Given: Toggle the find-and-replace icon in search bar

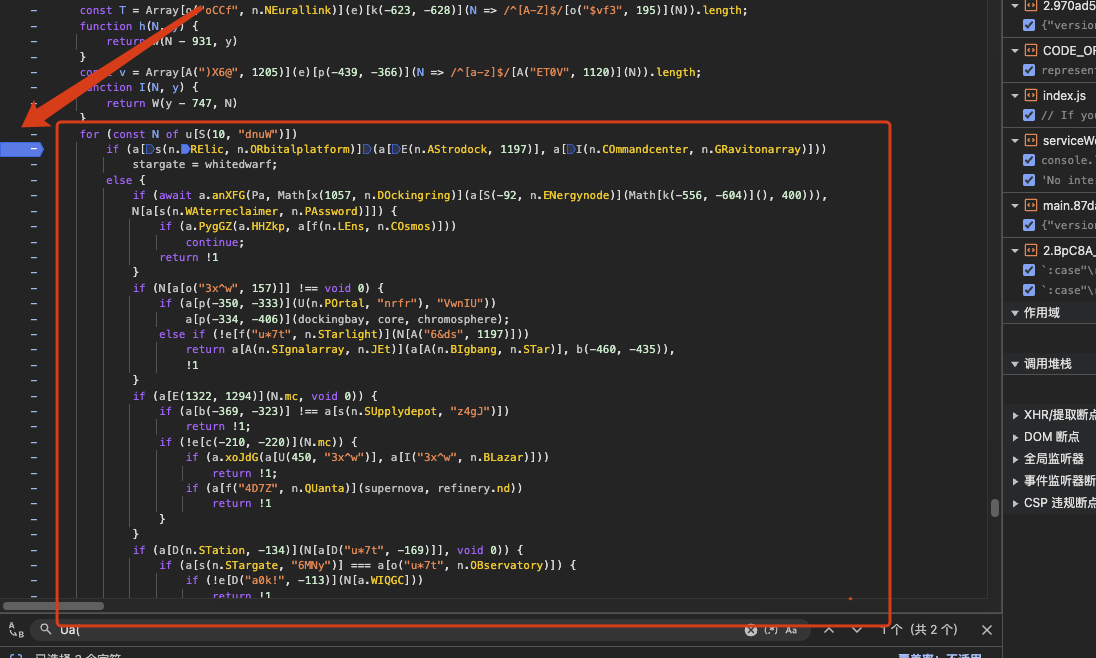Looking at the screenshot, I should pos(16,630).
